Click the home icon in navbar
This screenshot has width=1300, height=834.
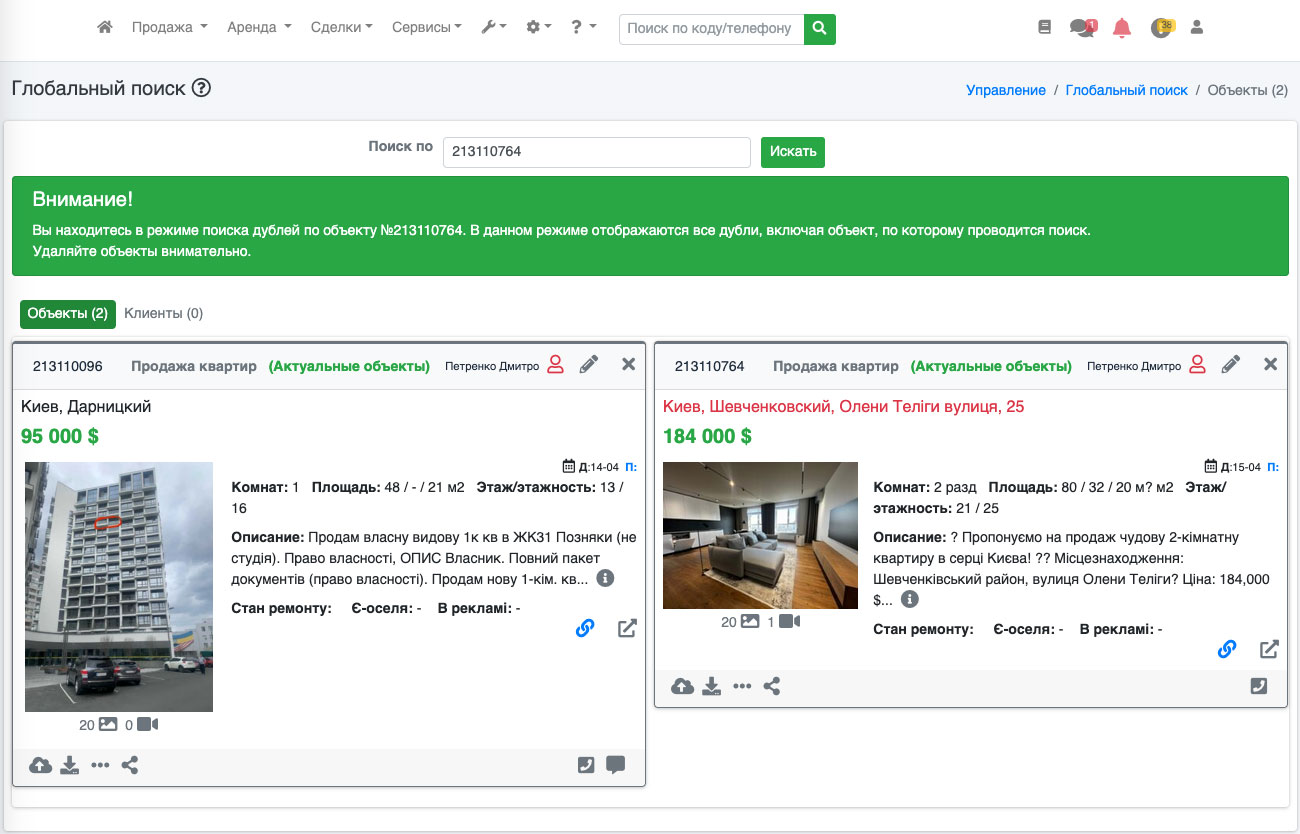pyautogui.click(x=105, y=28)
